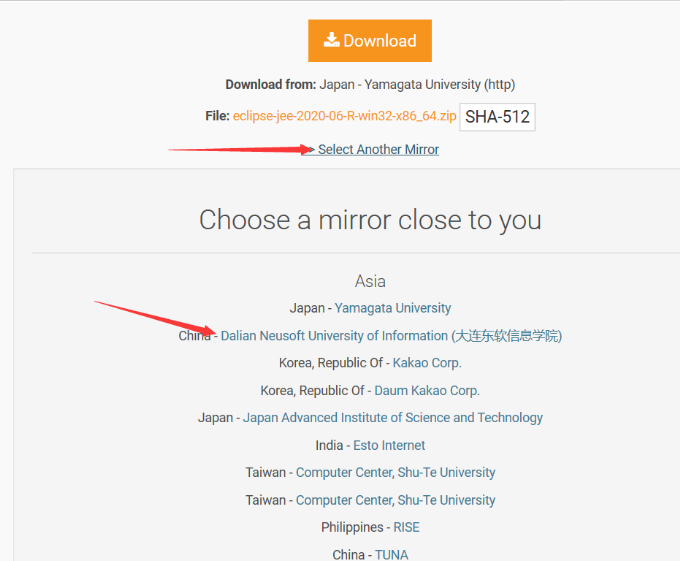The width and height of the screenshot is (680, 561).
Task: Click the orange Download button
Action: tap(370, 41)
